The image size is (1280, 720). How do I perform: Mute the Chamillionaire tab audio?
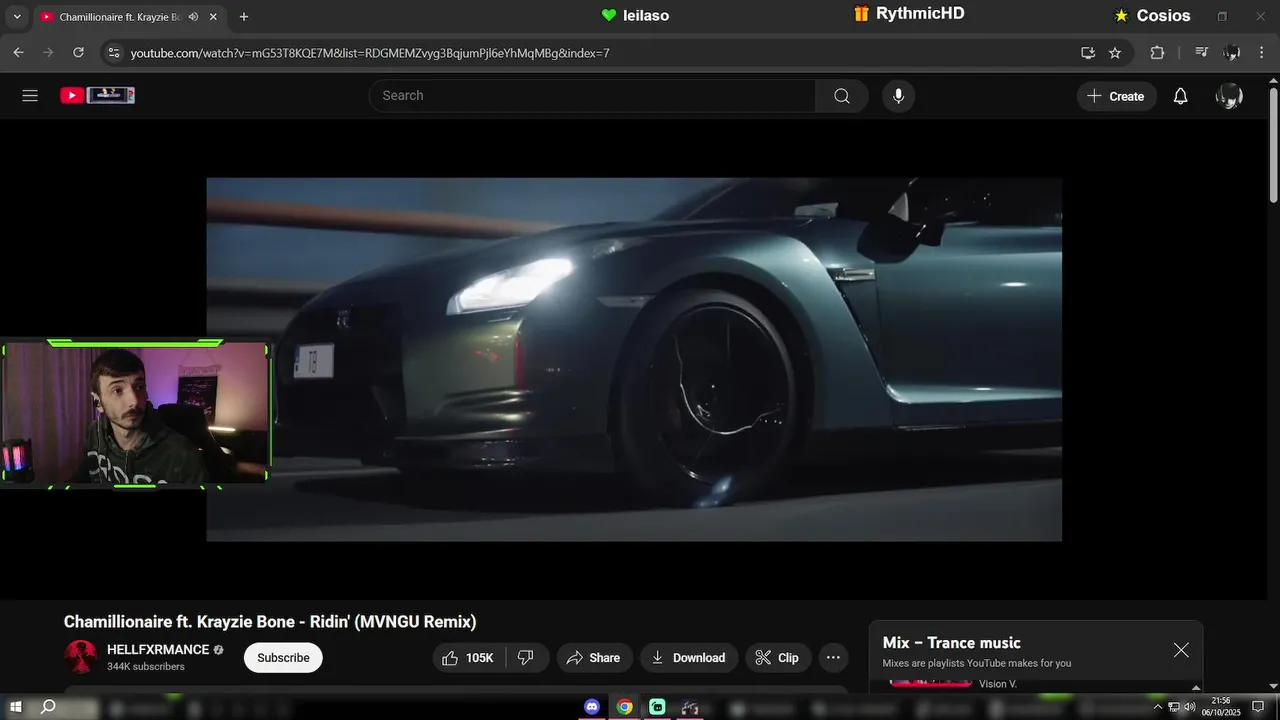(x=193, y=17)
